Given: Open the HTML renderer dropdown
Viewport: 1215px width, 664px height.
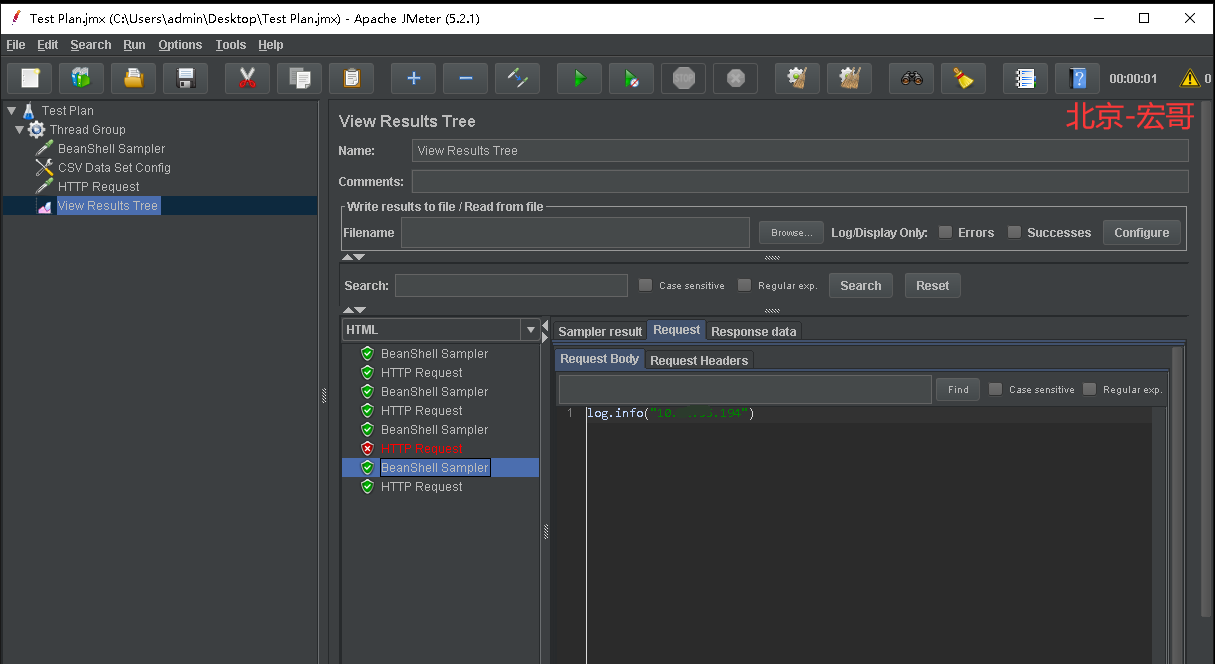Looking at the screenshot, I should 530,330.
